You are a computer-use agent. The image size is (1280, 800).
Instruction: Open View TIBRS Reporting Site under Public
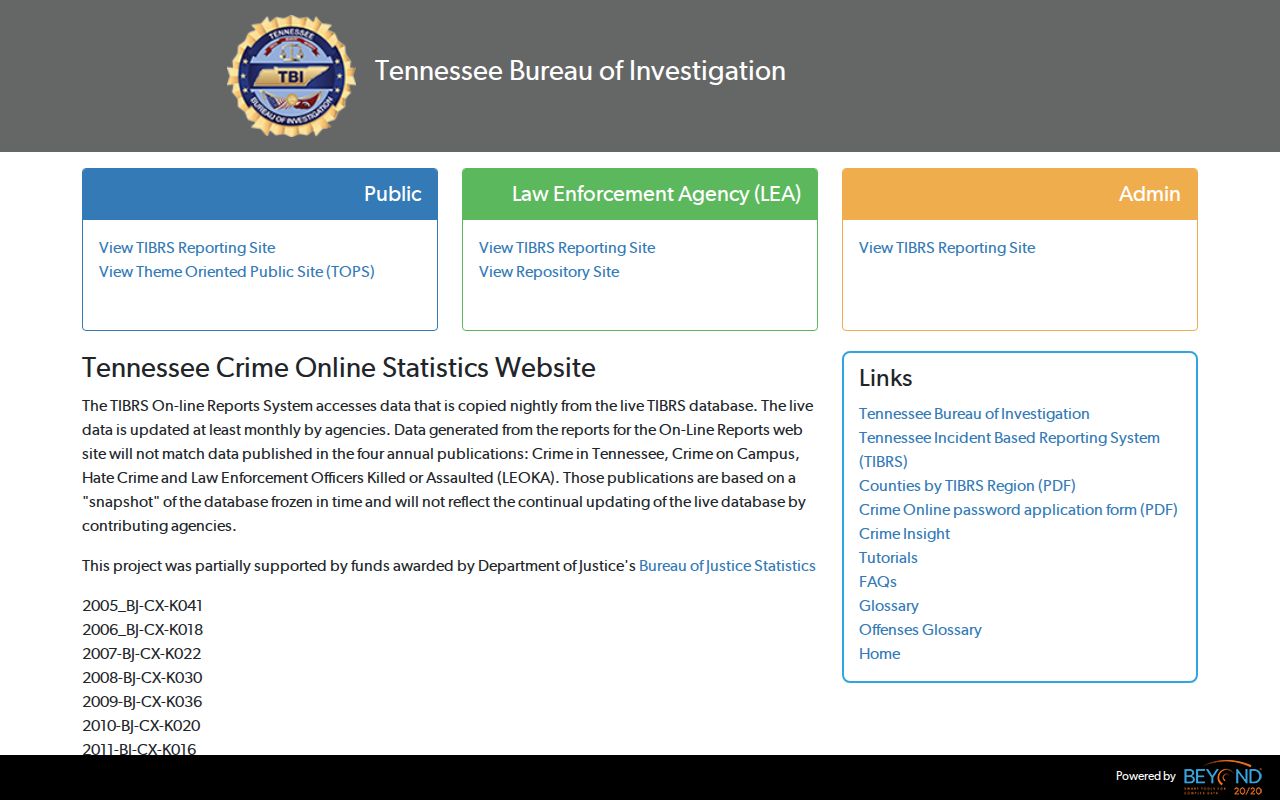[x=187, y=248]
